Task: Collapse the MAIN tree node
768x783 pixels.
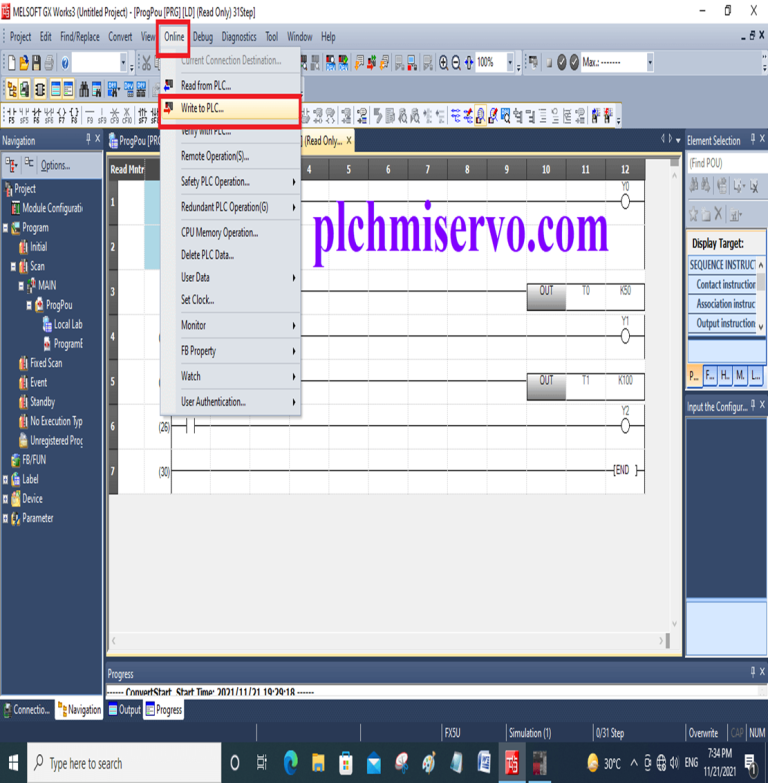Action: [x=21, y=286]
